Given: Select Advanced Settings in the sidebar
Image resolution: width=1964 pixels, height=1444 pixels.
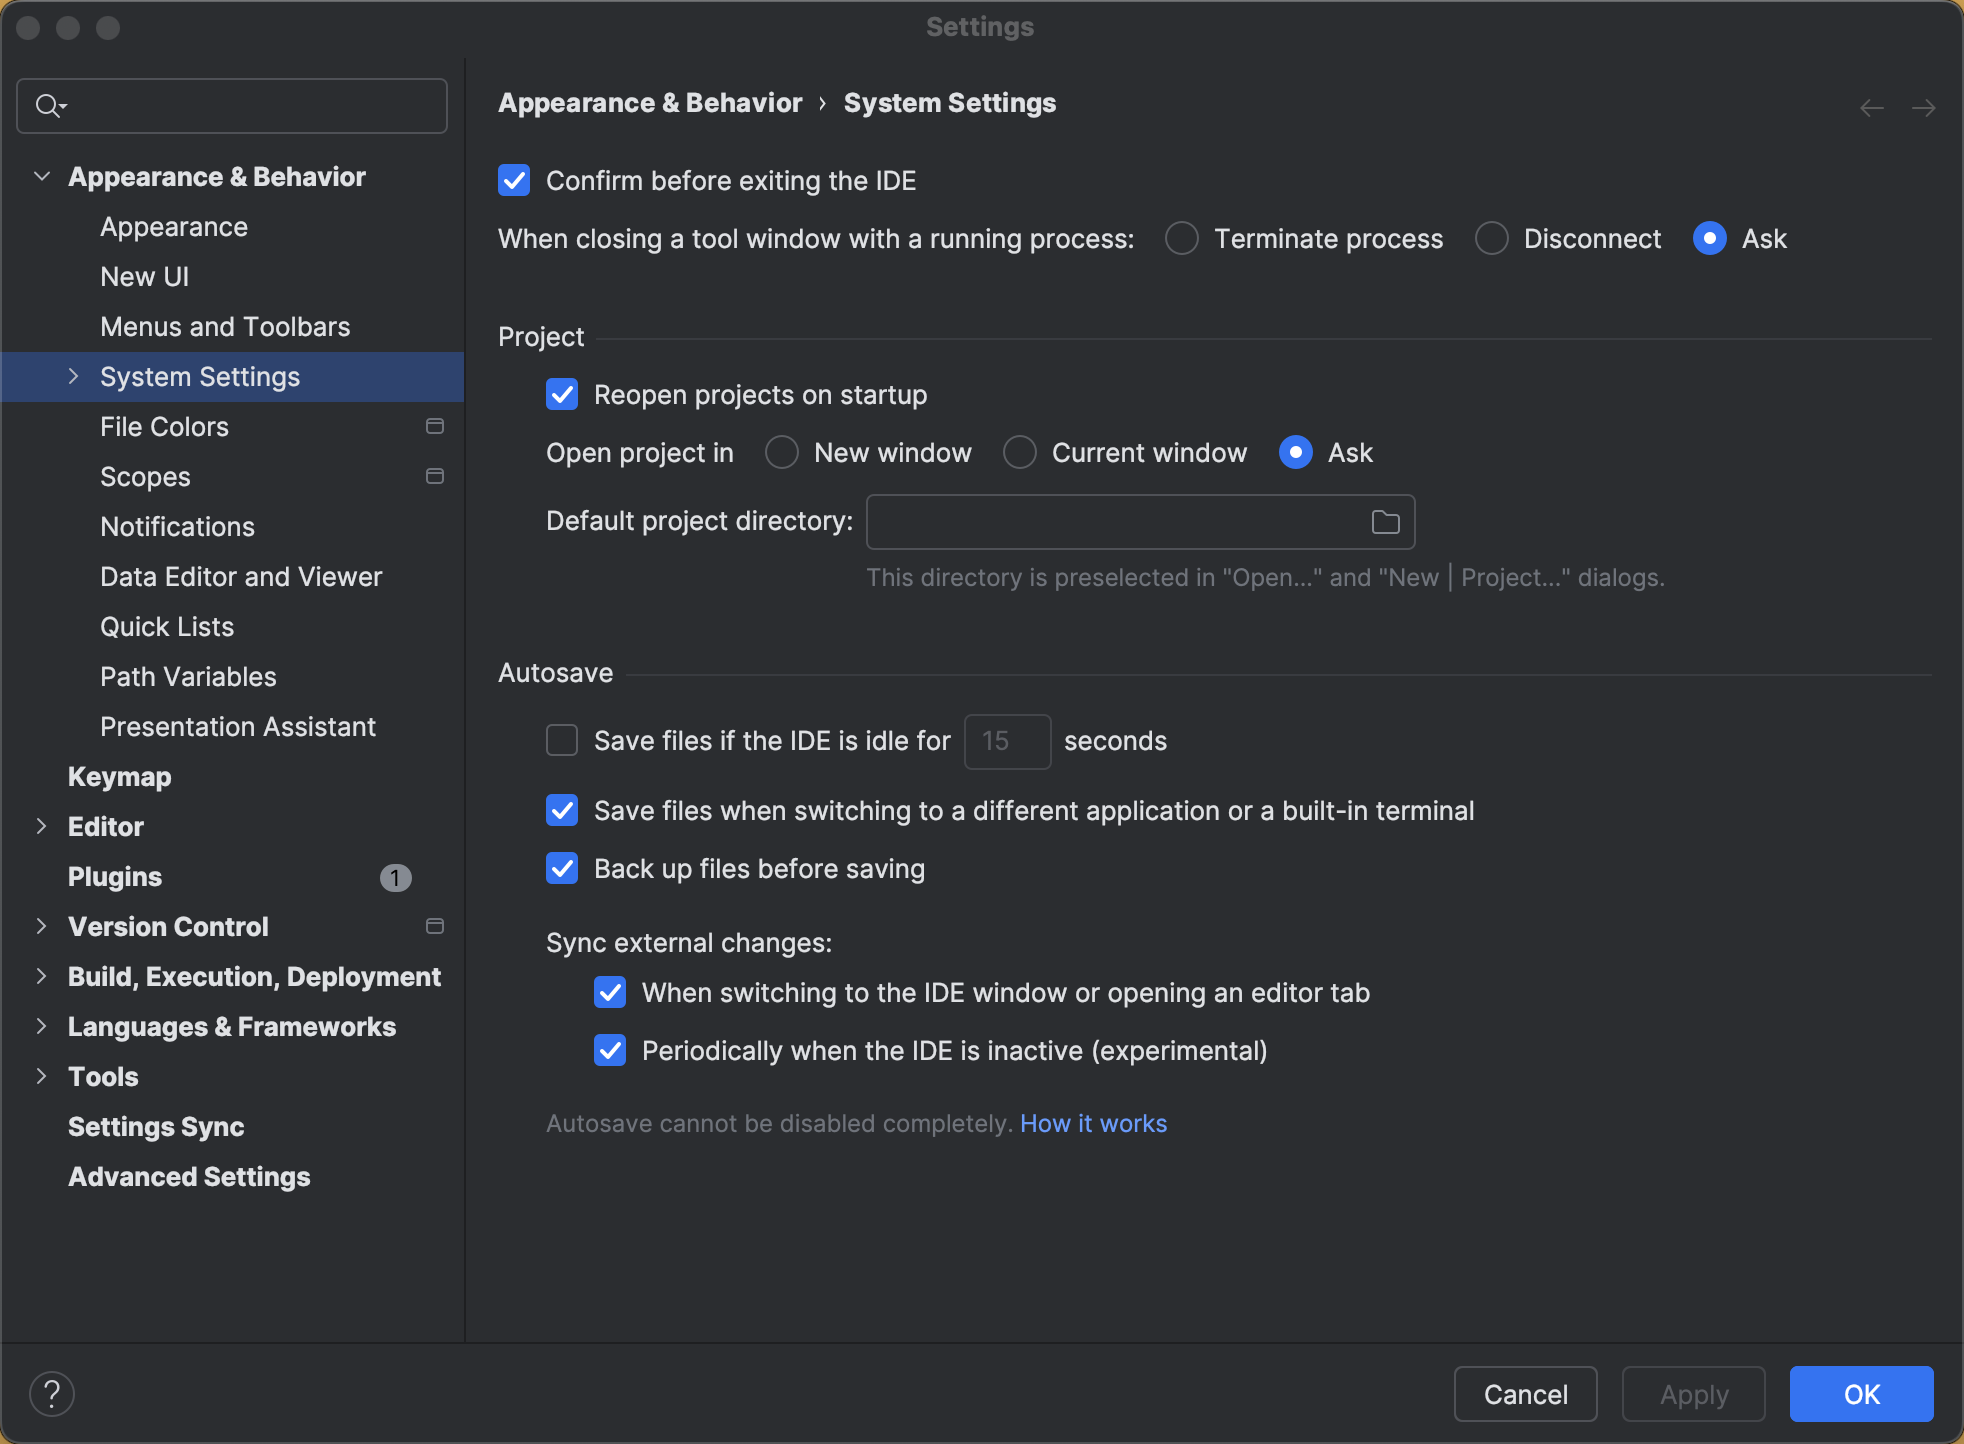Looking at the screenshot, I should click(x=188, y=1176).
